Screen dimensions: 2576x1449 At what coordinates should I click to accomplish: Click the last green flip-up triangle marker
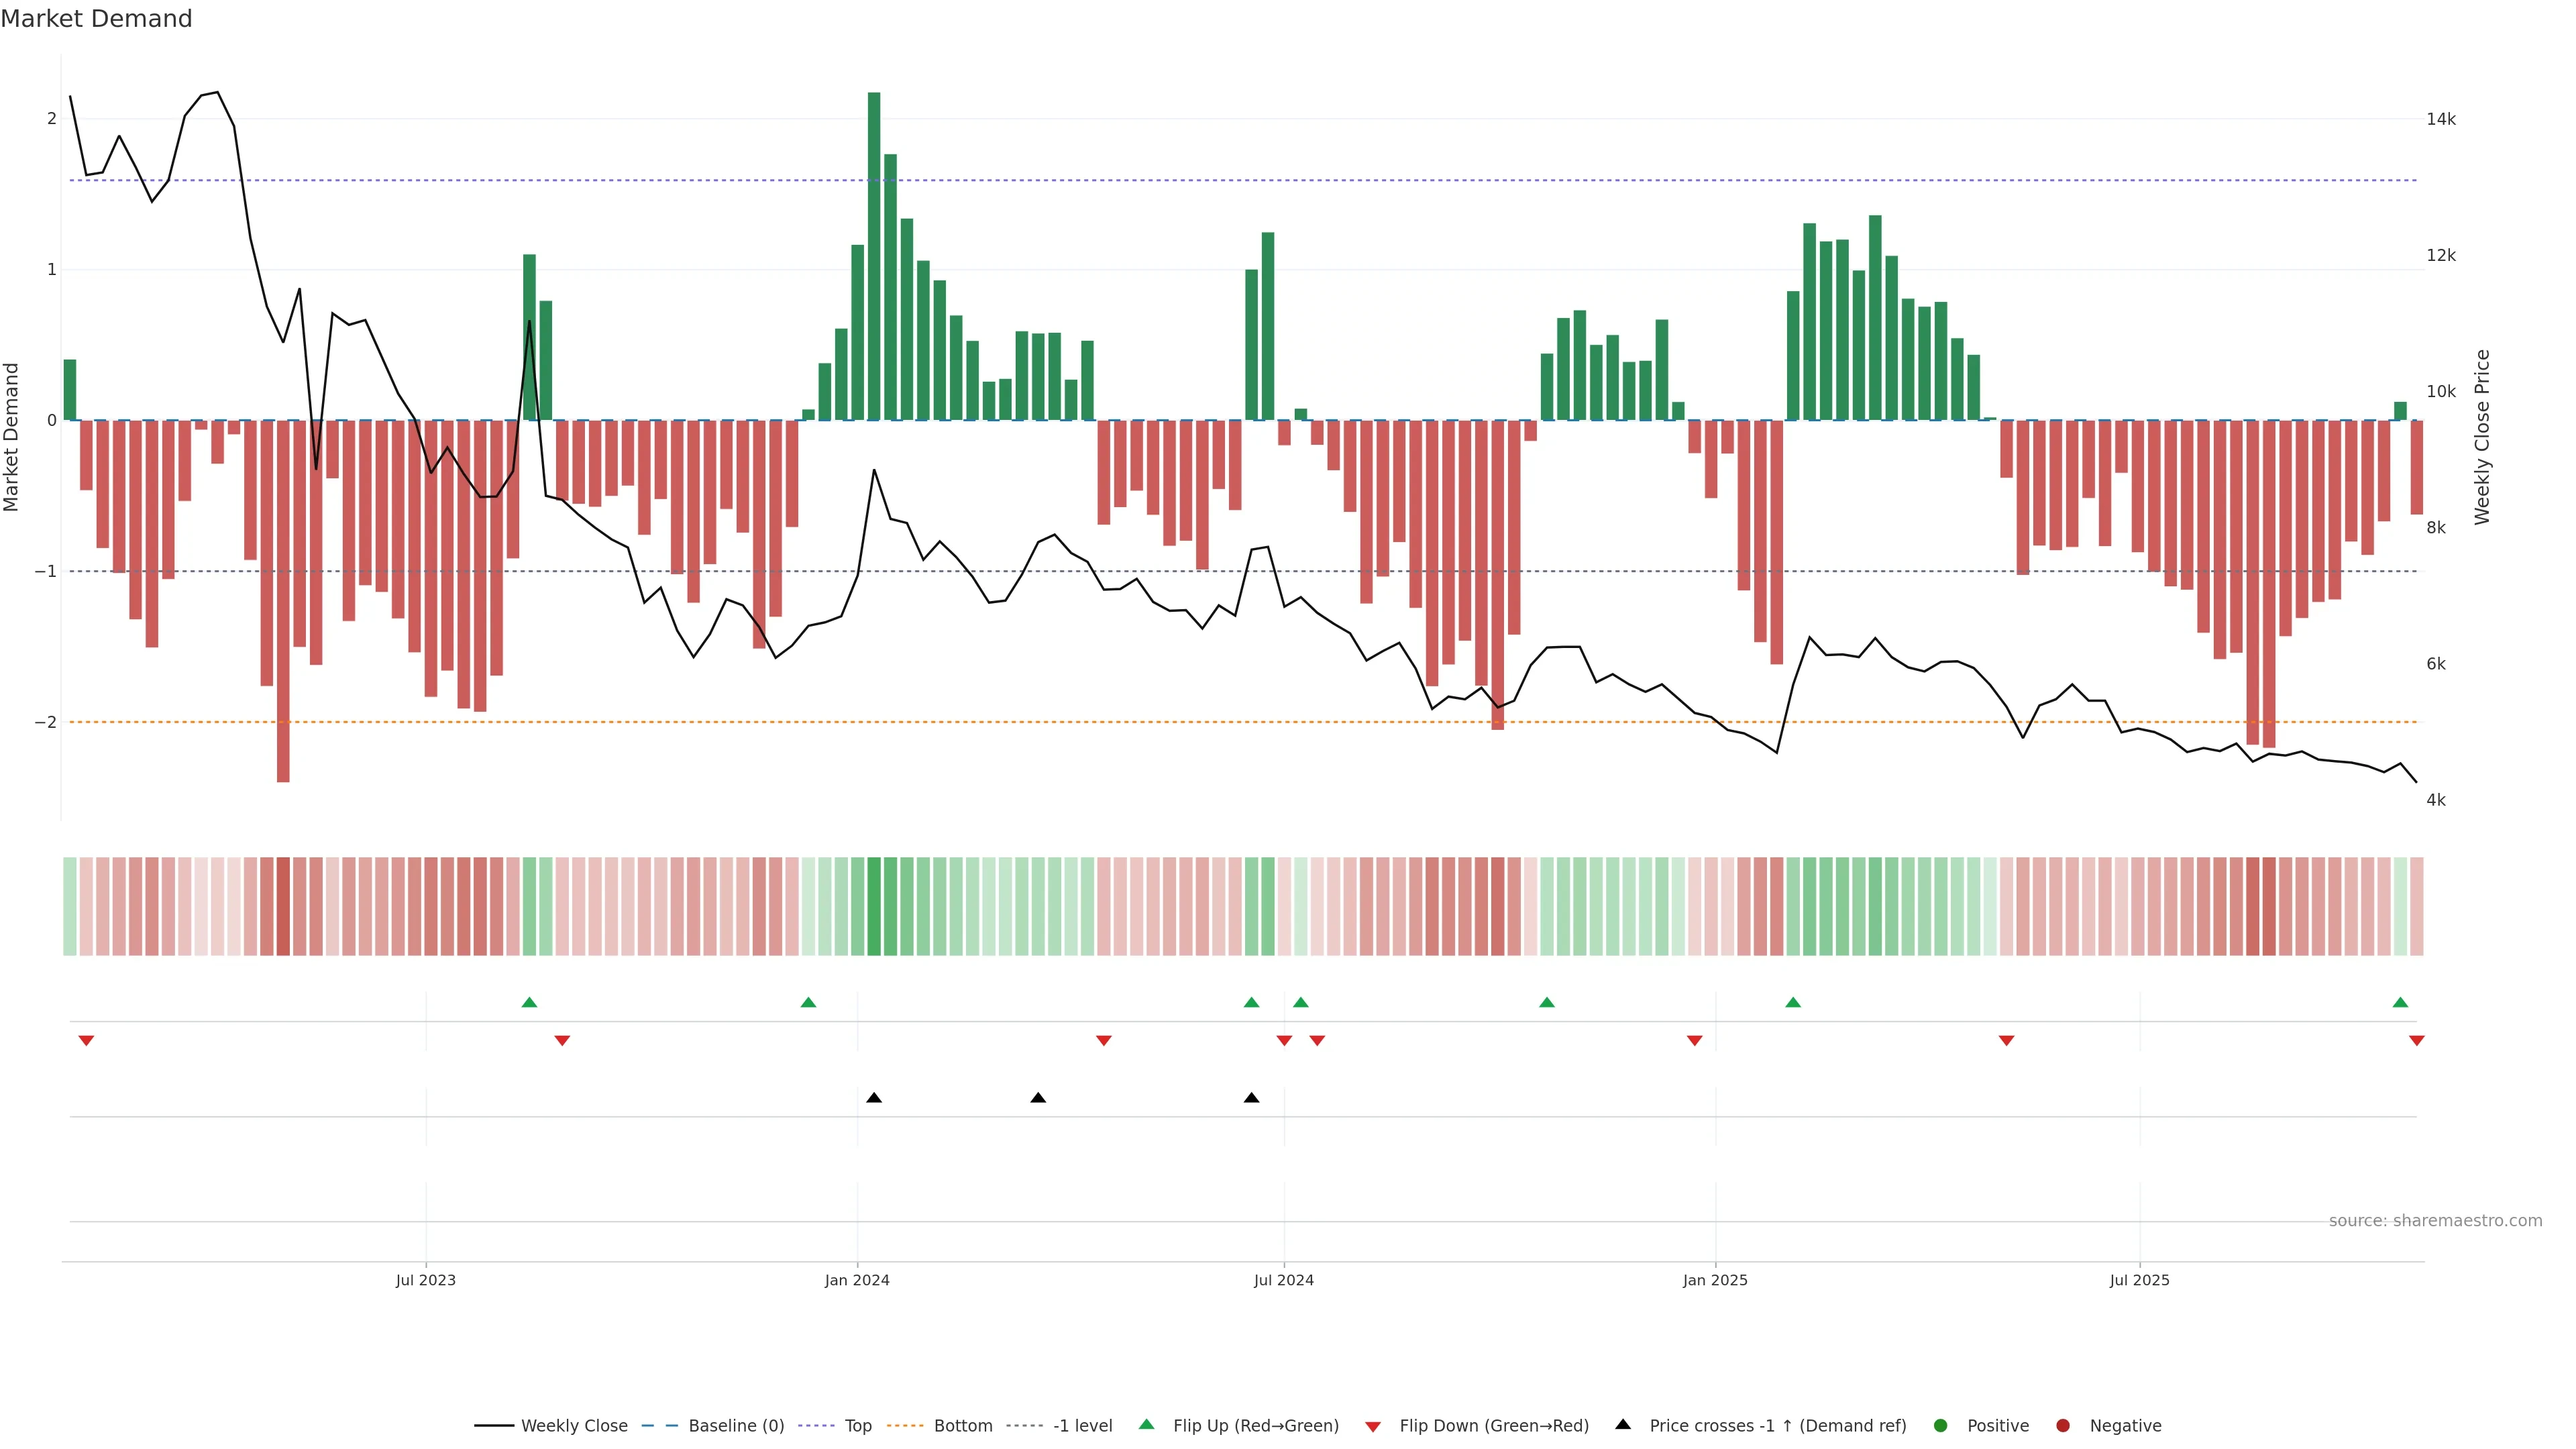click(2400, 1002)
